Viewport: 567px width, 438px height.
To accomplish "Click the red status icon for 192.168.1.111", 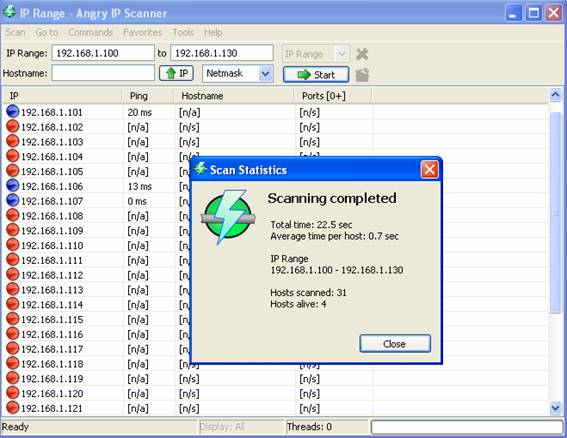I will coord(13,259).
